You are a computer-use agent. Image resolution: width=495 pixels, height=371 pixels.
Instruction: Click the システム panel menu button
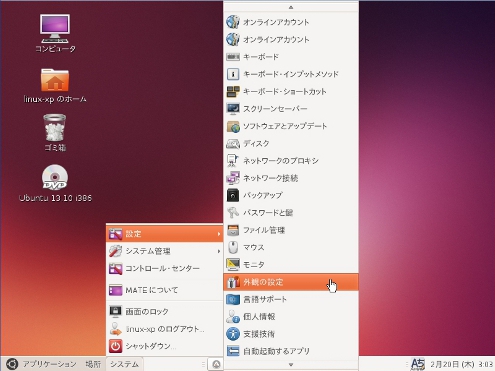(x=124, y=364)
